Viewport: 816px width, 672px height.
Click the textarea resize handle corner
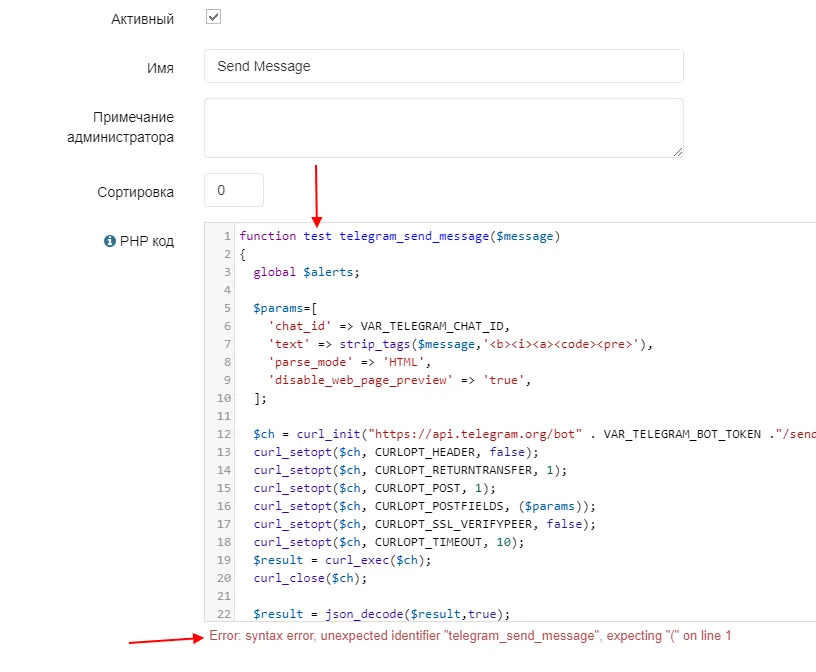click(678, 152)
